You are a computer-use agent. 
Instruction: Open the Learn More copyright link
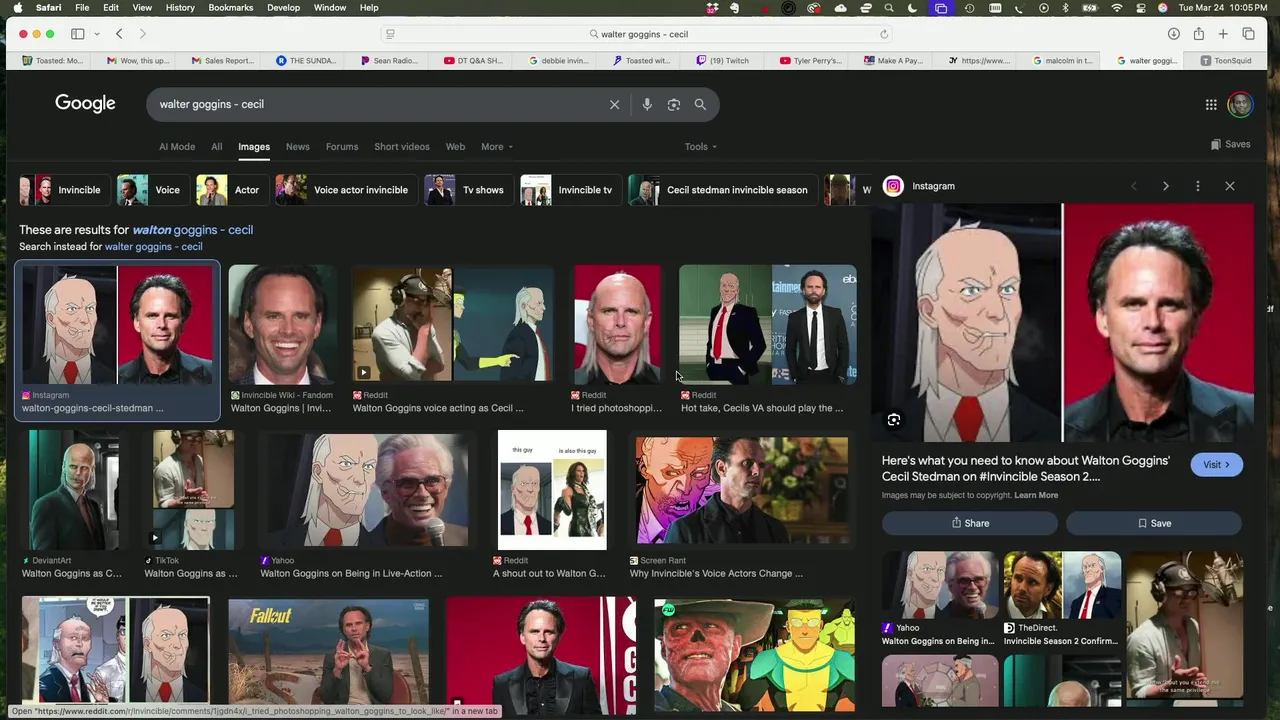[1036, 495]
